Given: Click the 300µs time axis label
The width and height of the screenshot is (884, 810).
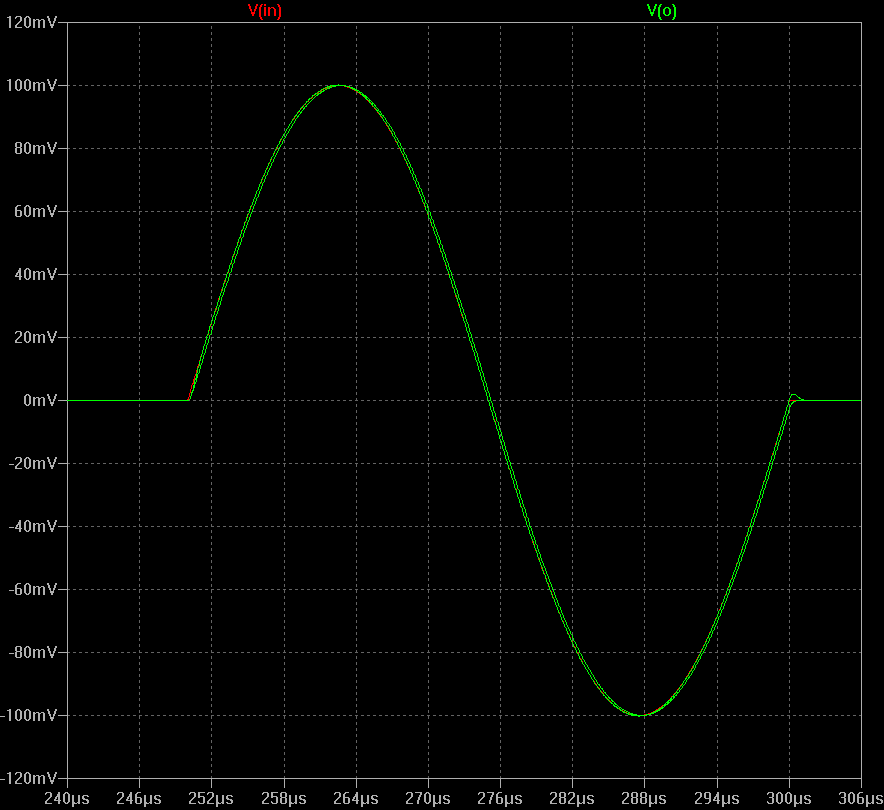Looking at the screenshot, I should [789, 799].
